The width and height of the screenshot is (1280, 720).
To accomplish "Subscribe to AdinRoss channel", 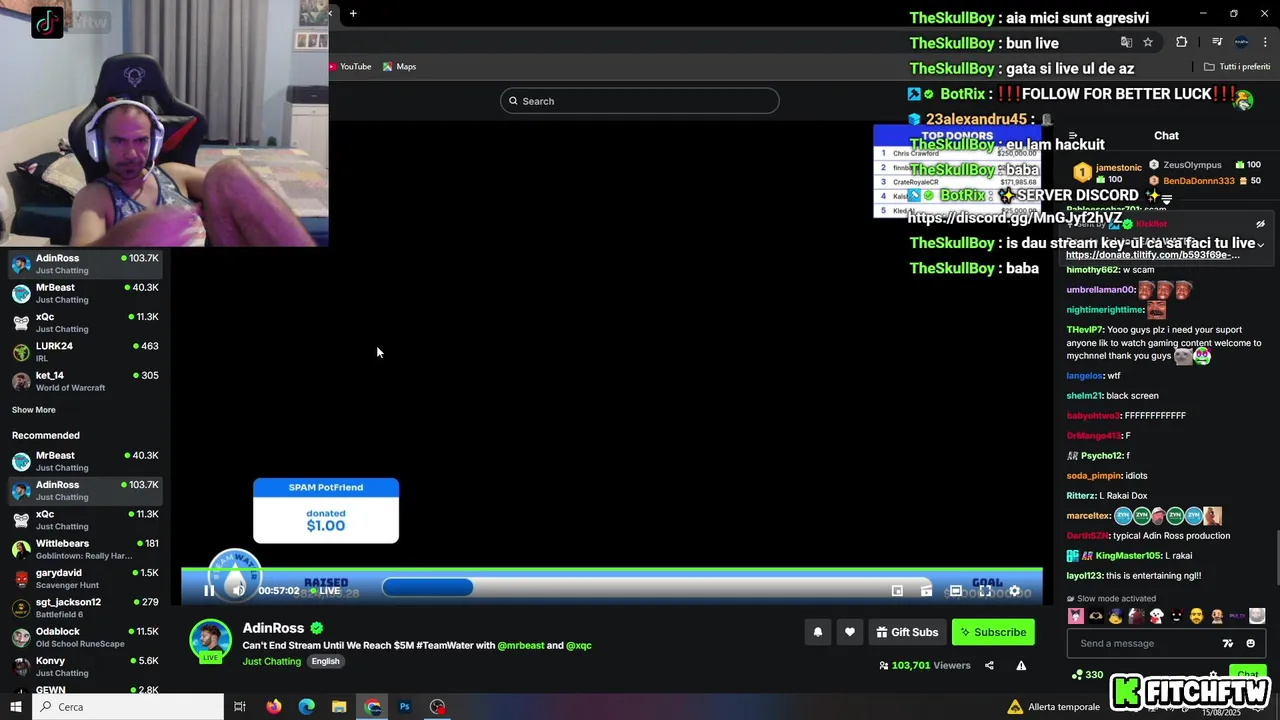I will click(993, 632).
